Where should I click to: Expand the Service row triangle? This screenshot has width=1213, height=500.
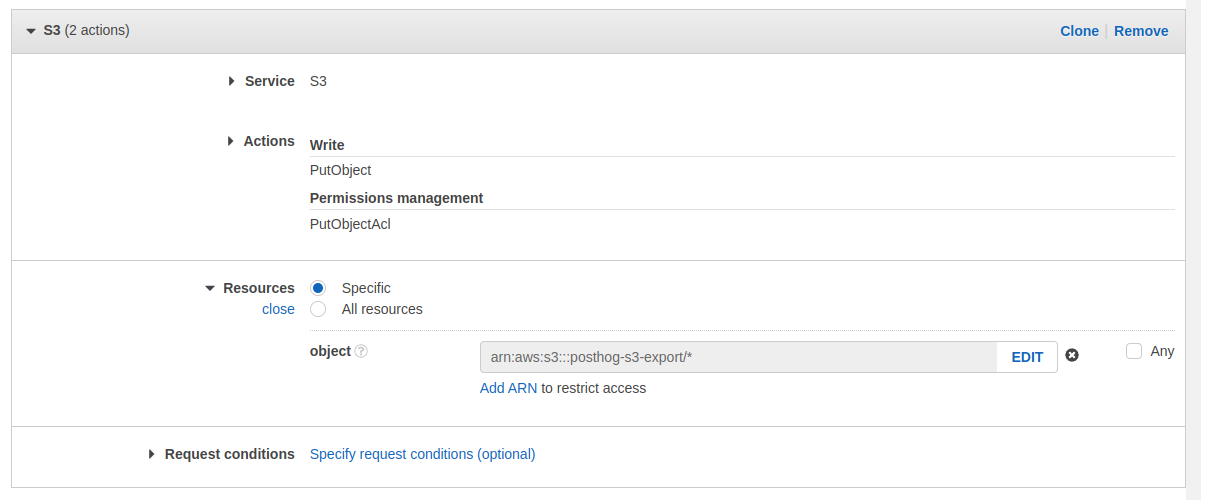click(232, 81)
